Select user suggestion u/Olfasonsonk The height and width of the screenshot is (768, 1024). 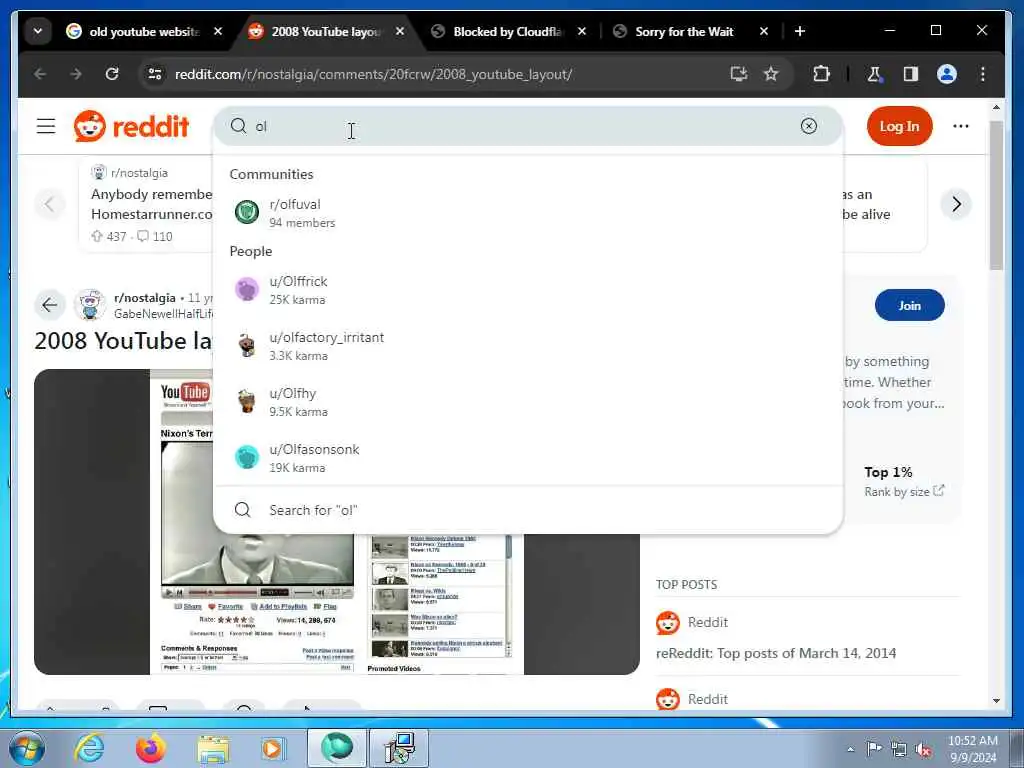pos(528,458)
